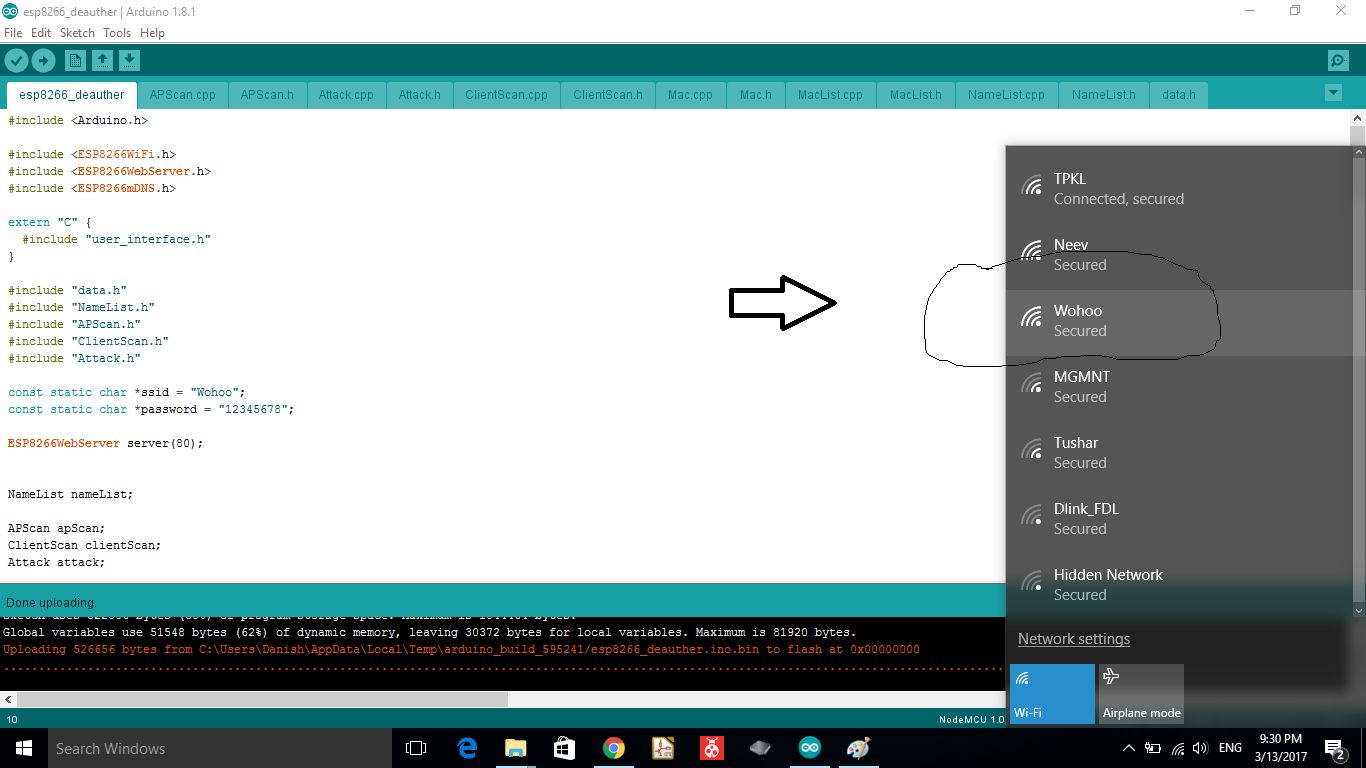Select the Hidden Network entry
The height and width of the screenshot is (768, 1366).
(x=1179, y=585)
